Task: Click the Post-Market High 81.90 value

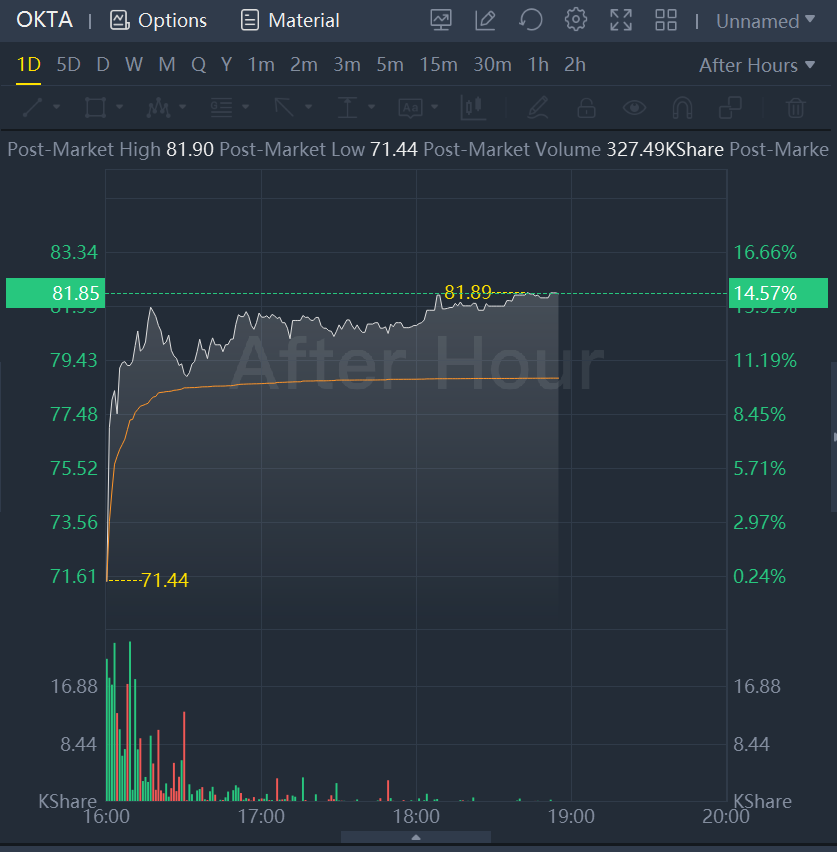Action: [x=190, y=149]
